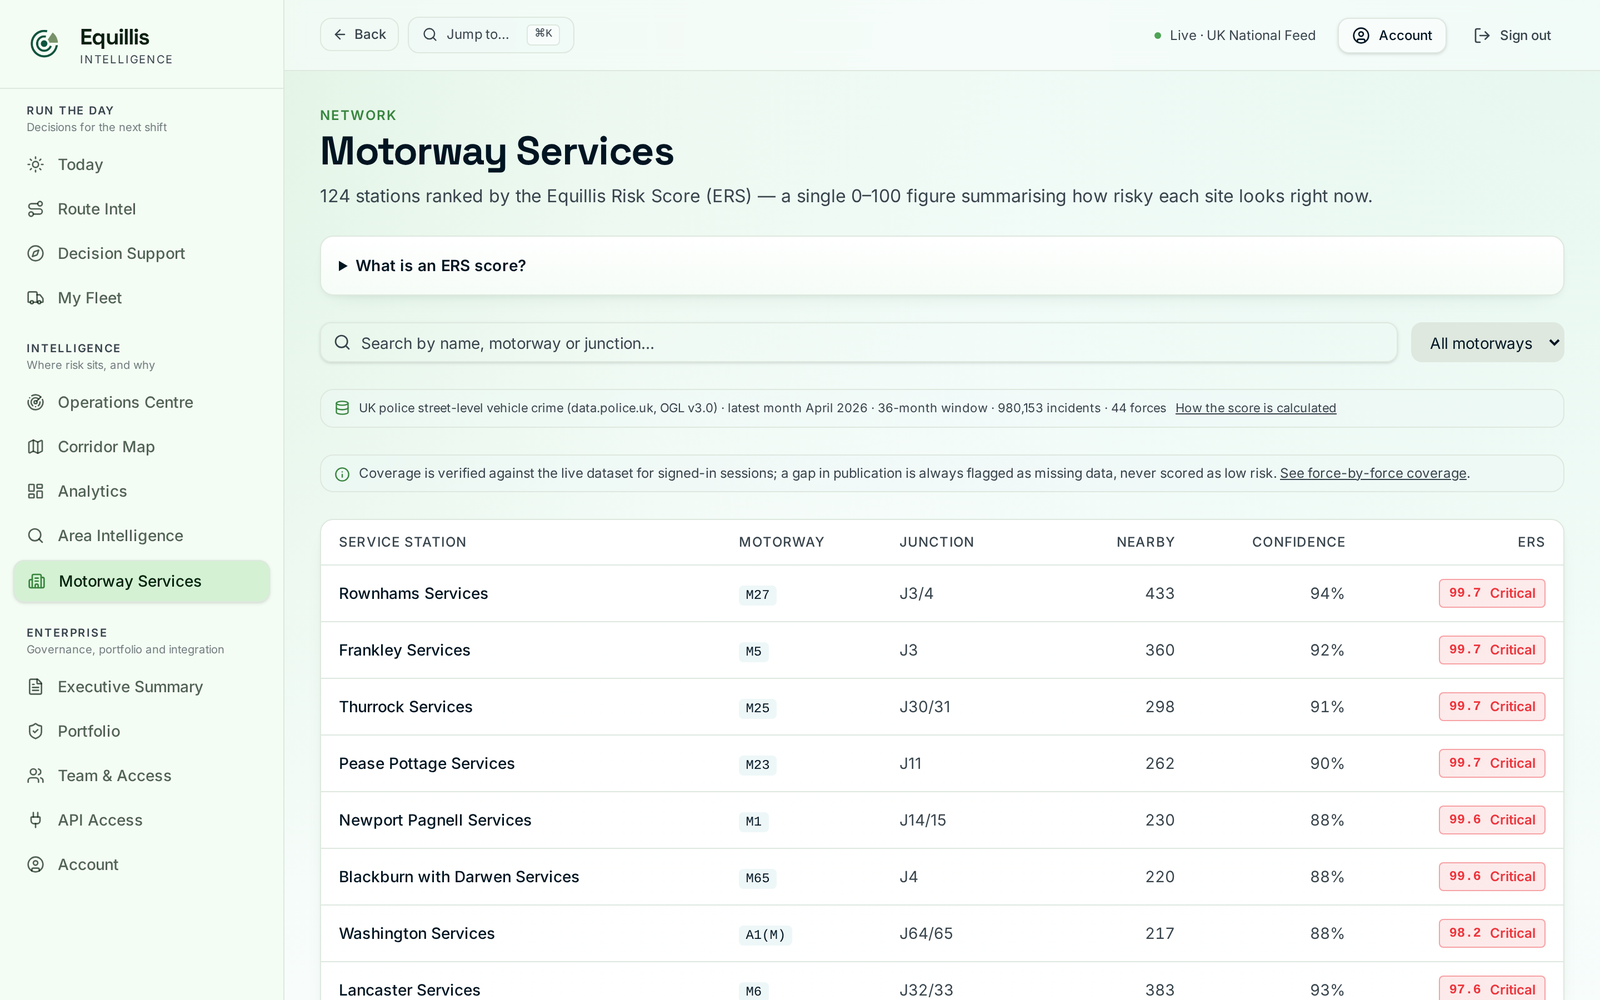This screenshot has height=1000, width=1600.
Task: Click the top bar Account button
Action: [x=1392, y=36]
